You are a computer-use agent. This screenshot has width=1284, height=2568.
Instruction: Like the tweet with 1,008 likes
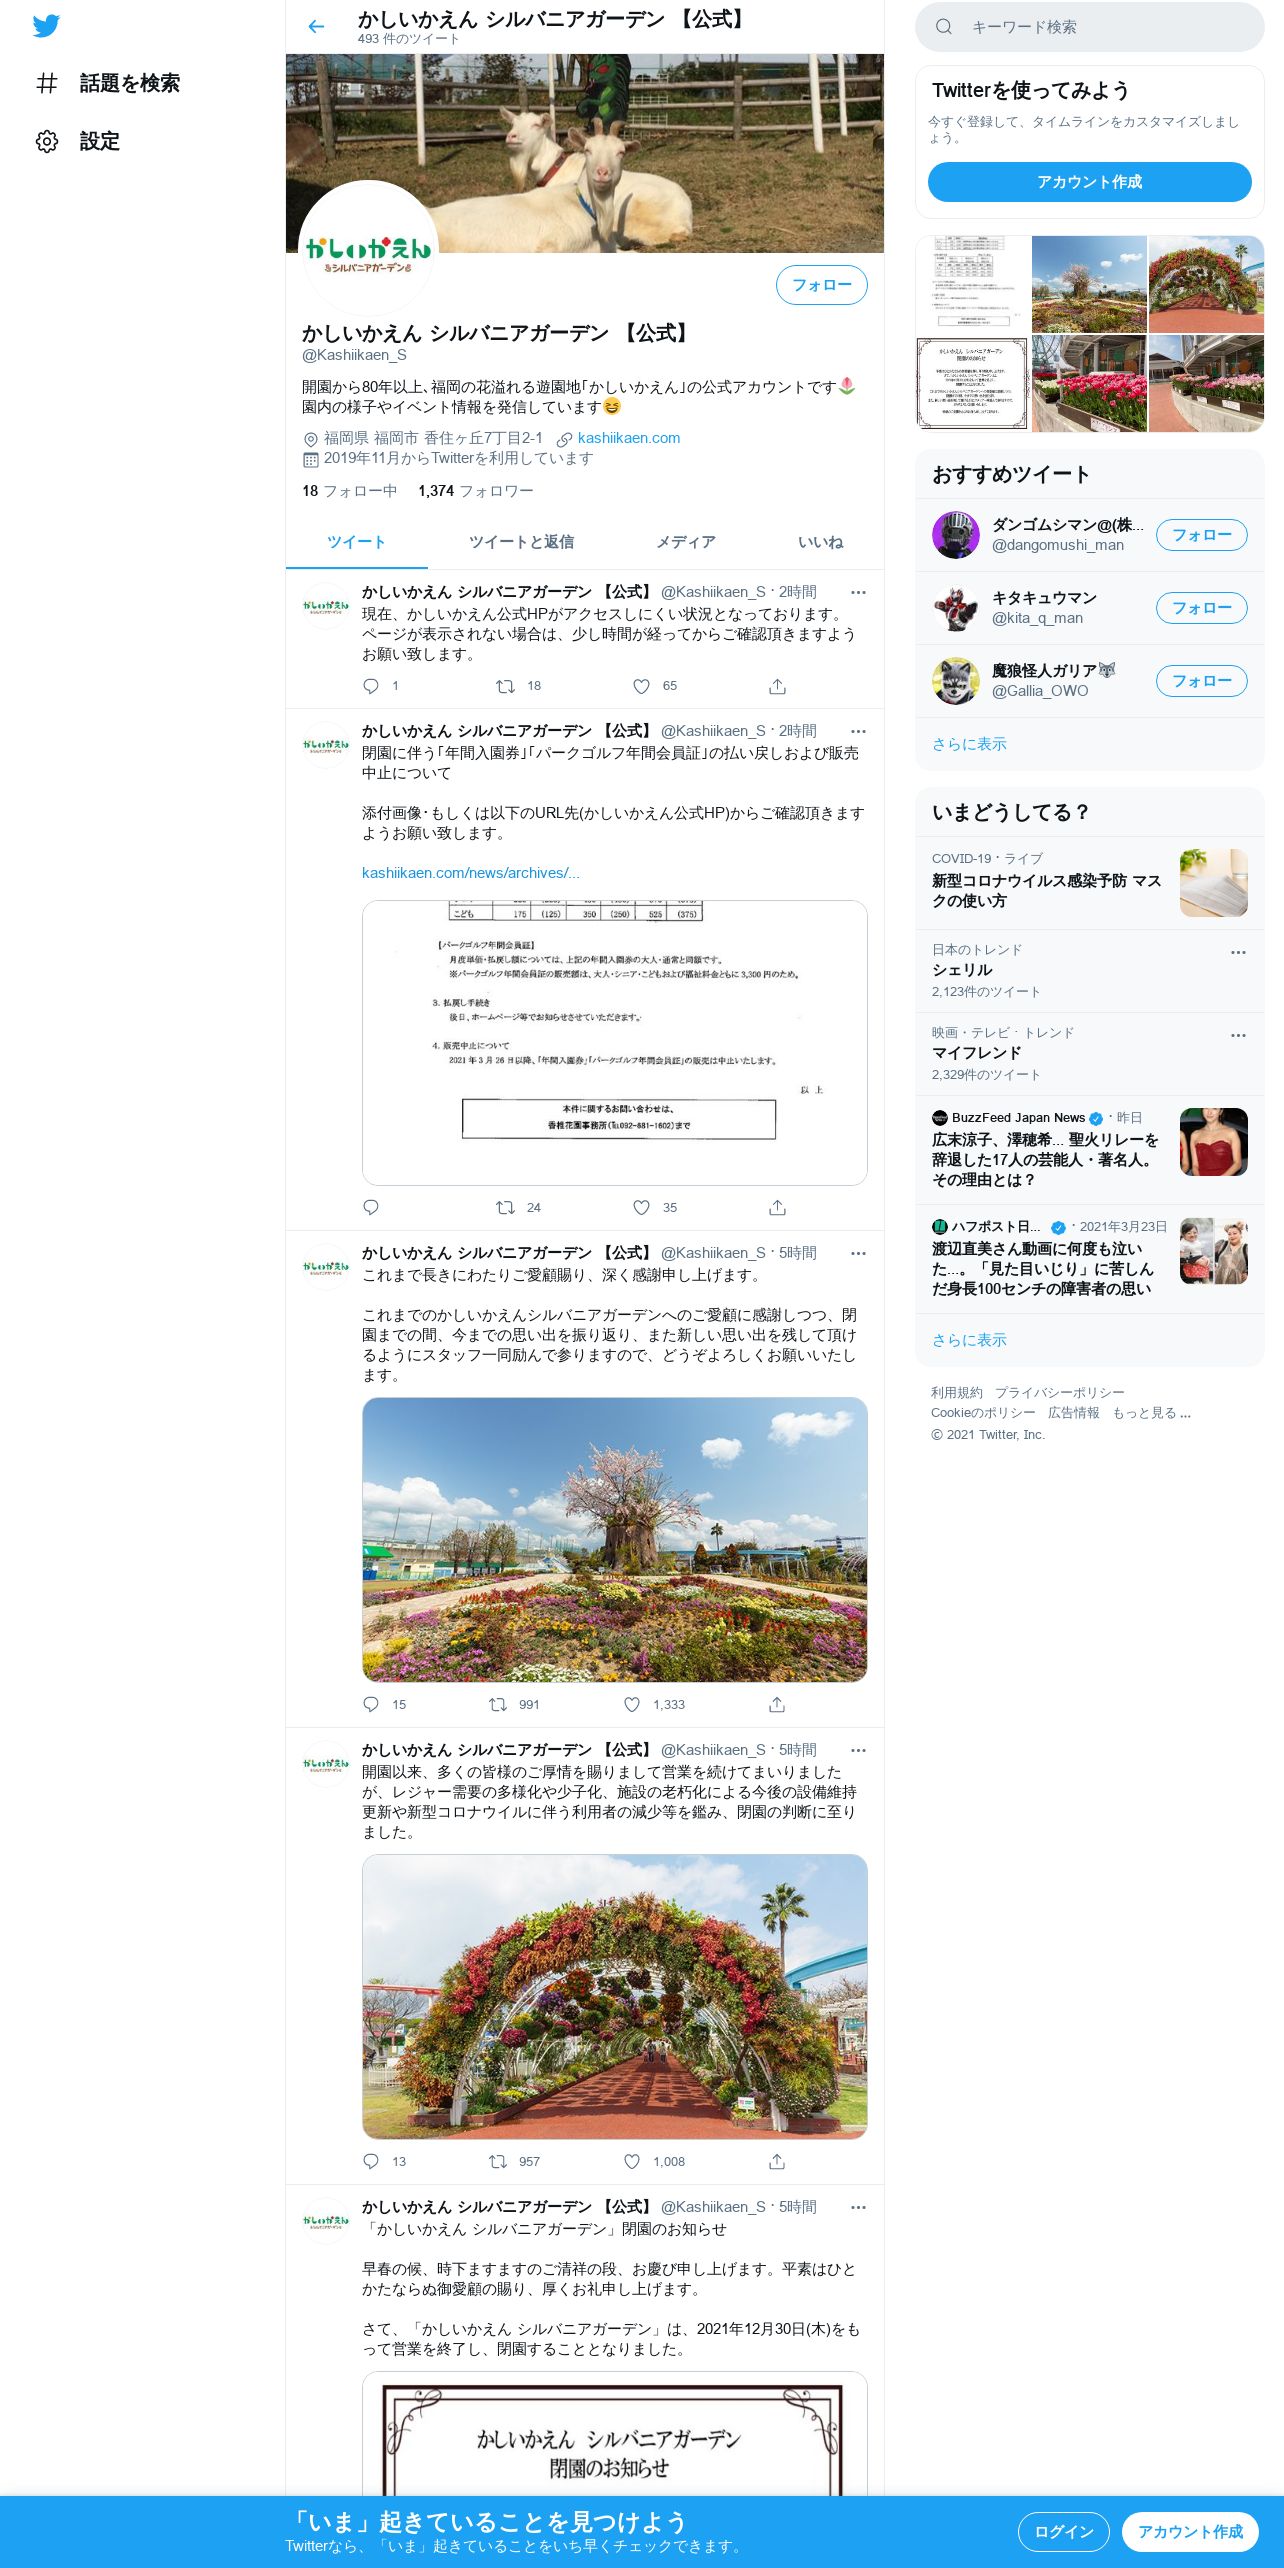pyautogui.click(x=632, y=2162)
